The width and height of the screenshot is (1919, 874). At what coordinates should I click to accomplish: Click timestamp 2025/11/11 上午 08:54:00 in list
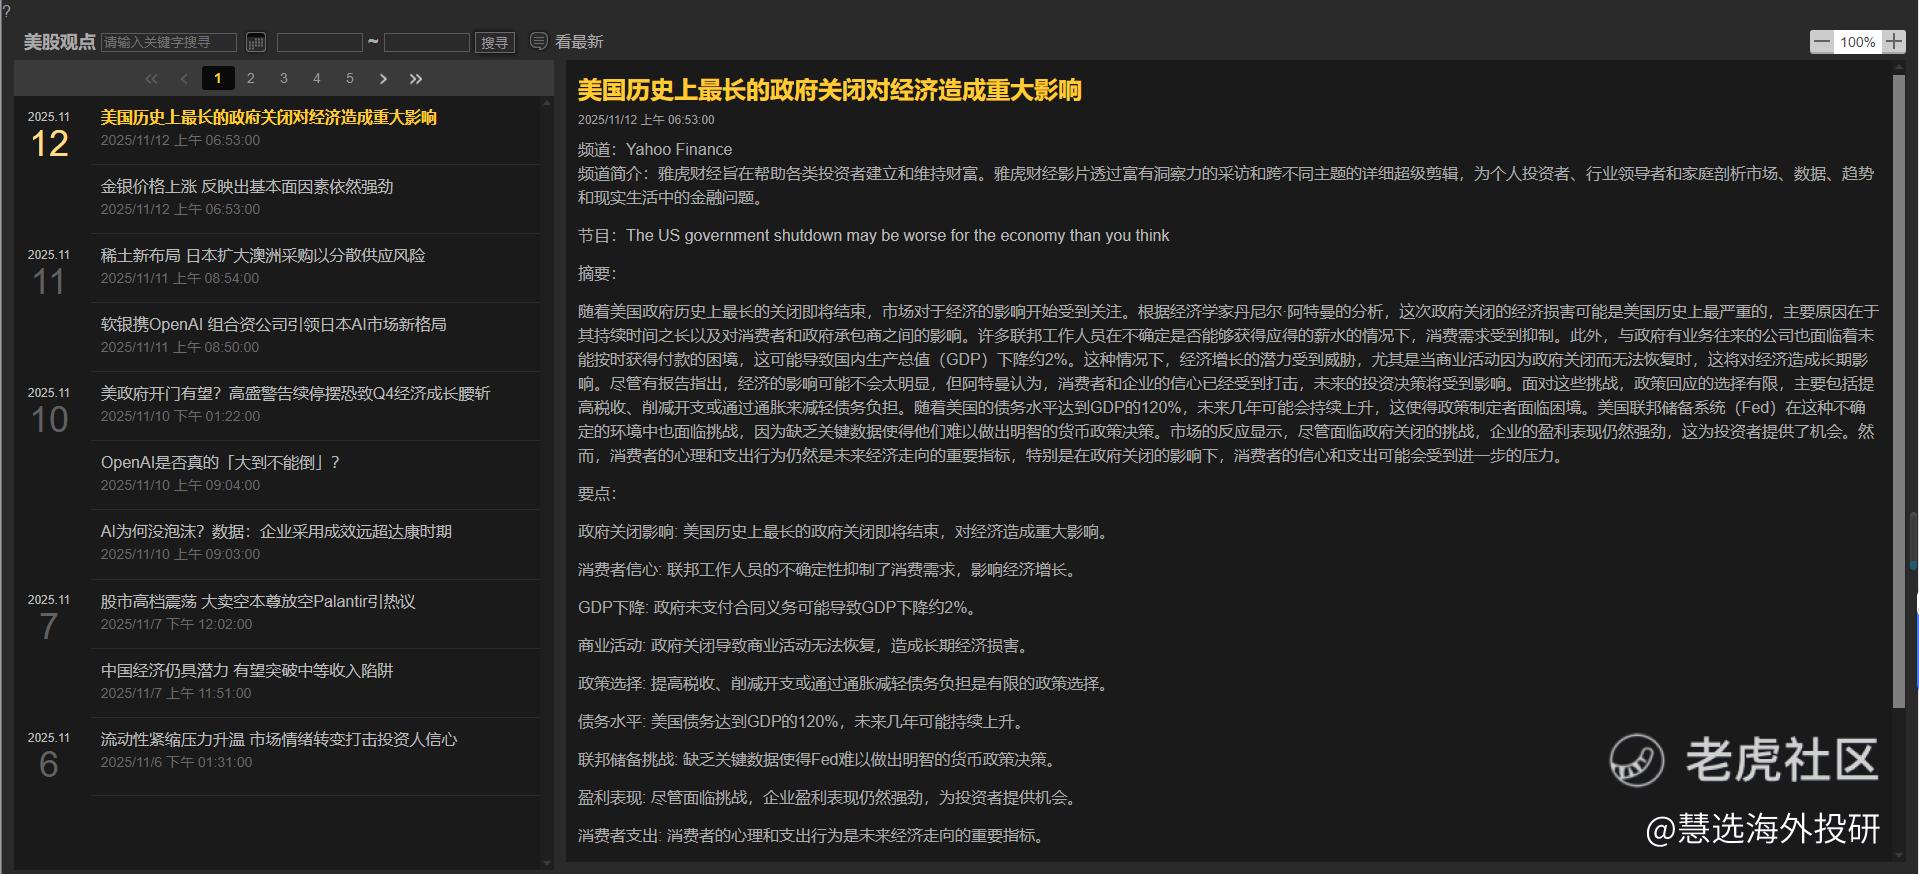coord(180,278)
